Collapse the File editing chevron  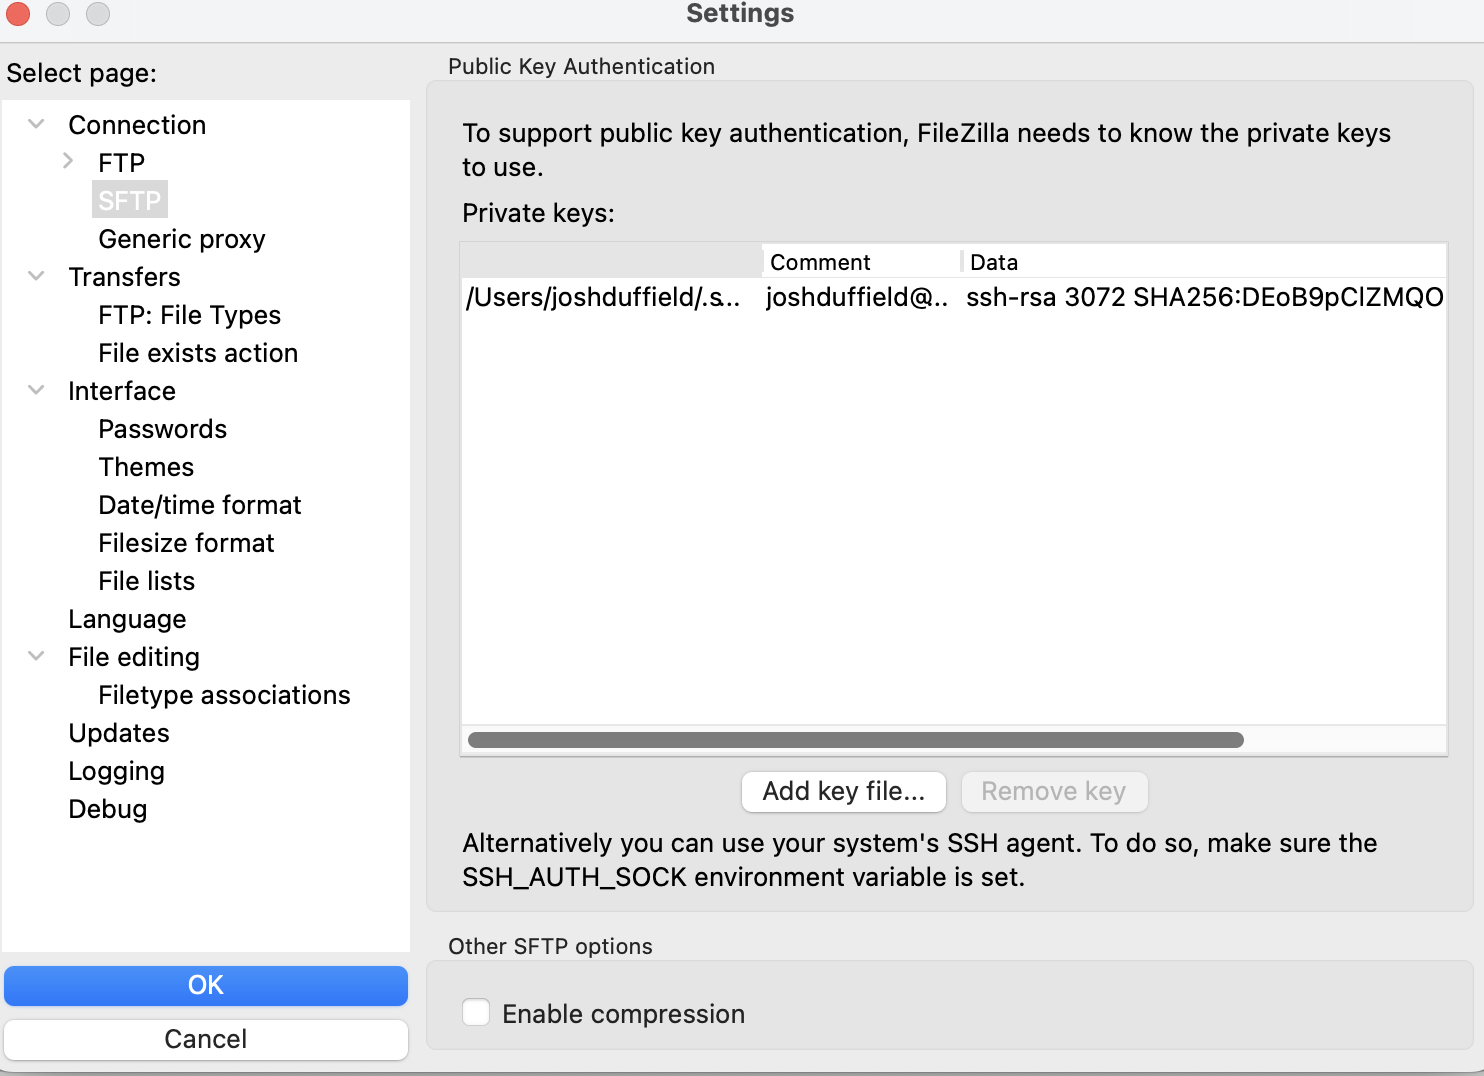[x=36, y=656]
